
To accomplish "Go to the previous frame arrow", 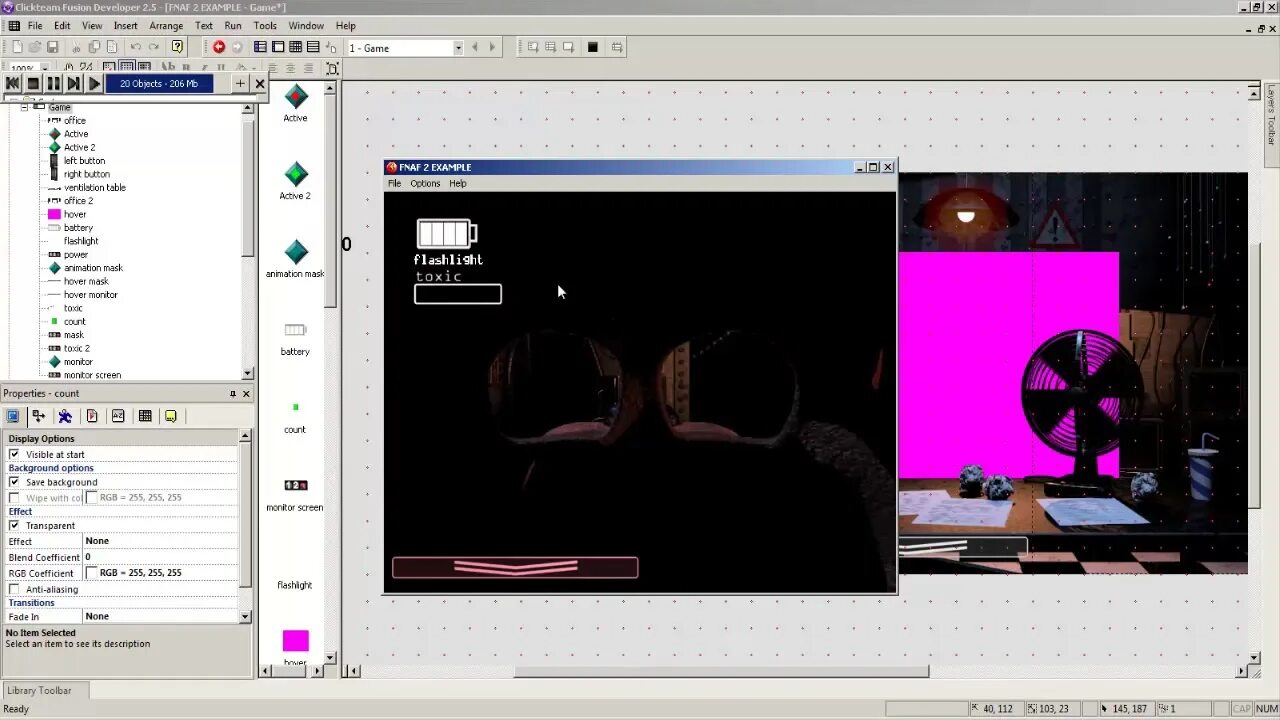I will pos(475,47).
